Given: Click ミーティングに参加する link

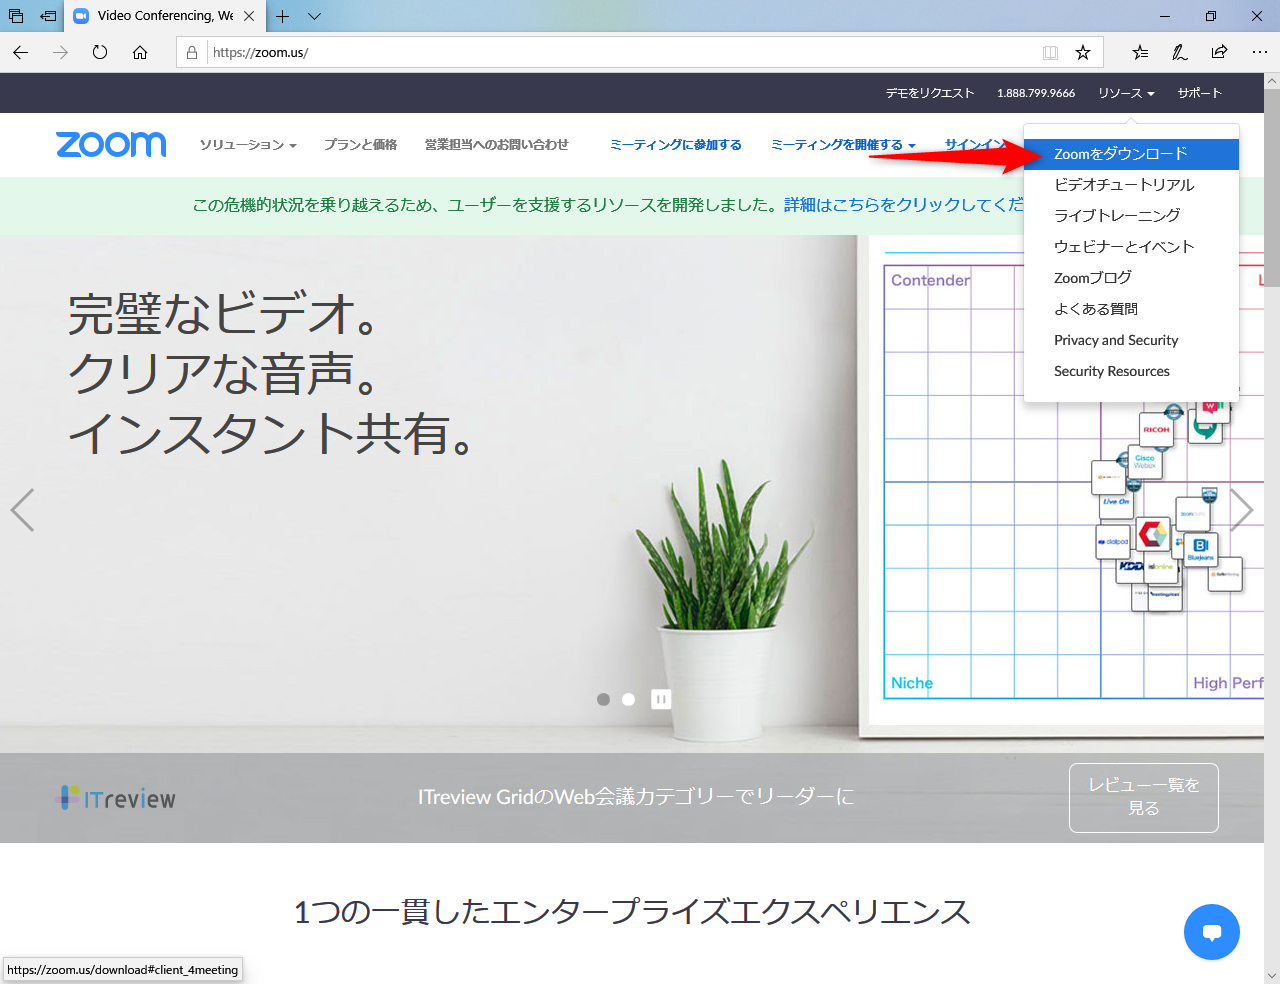Looking at the screenshot, I should (676, 145).
